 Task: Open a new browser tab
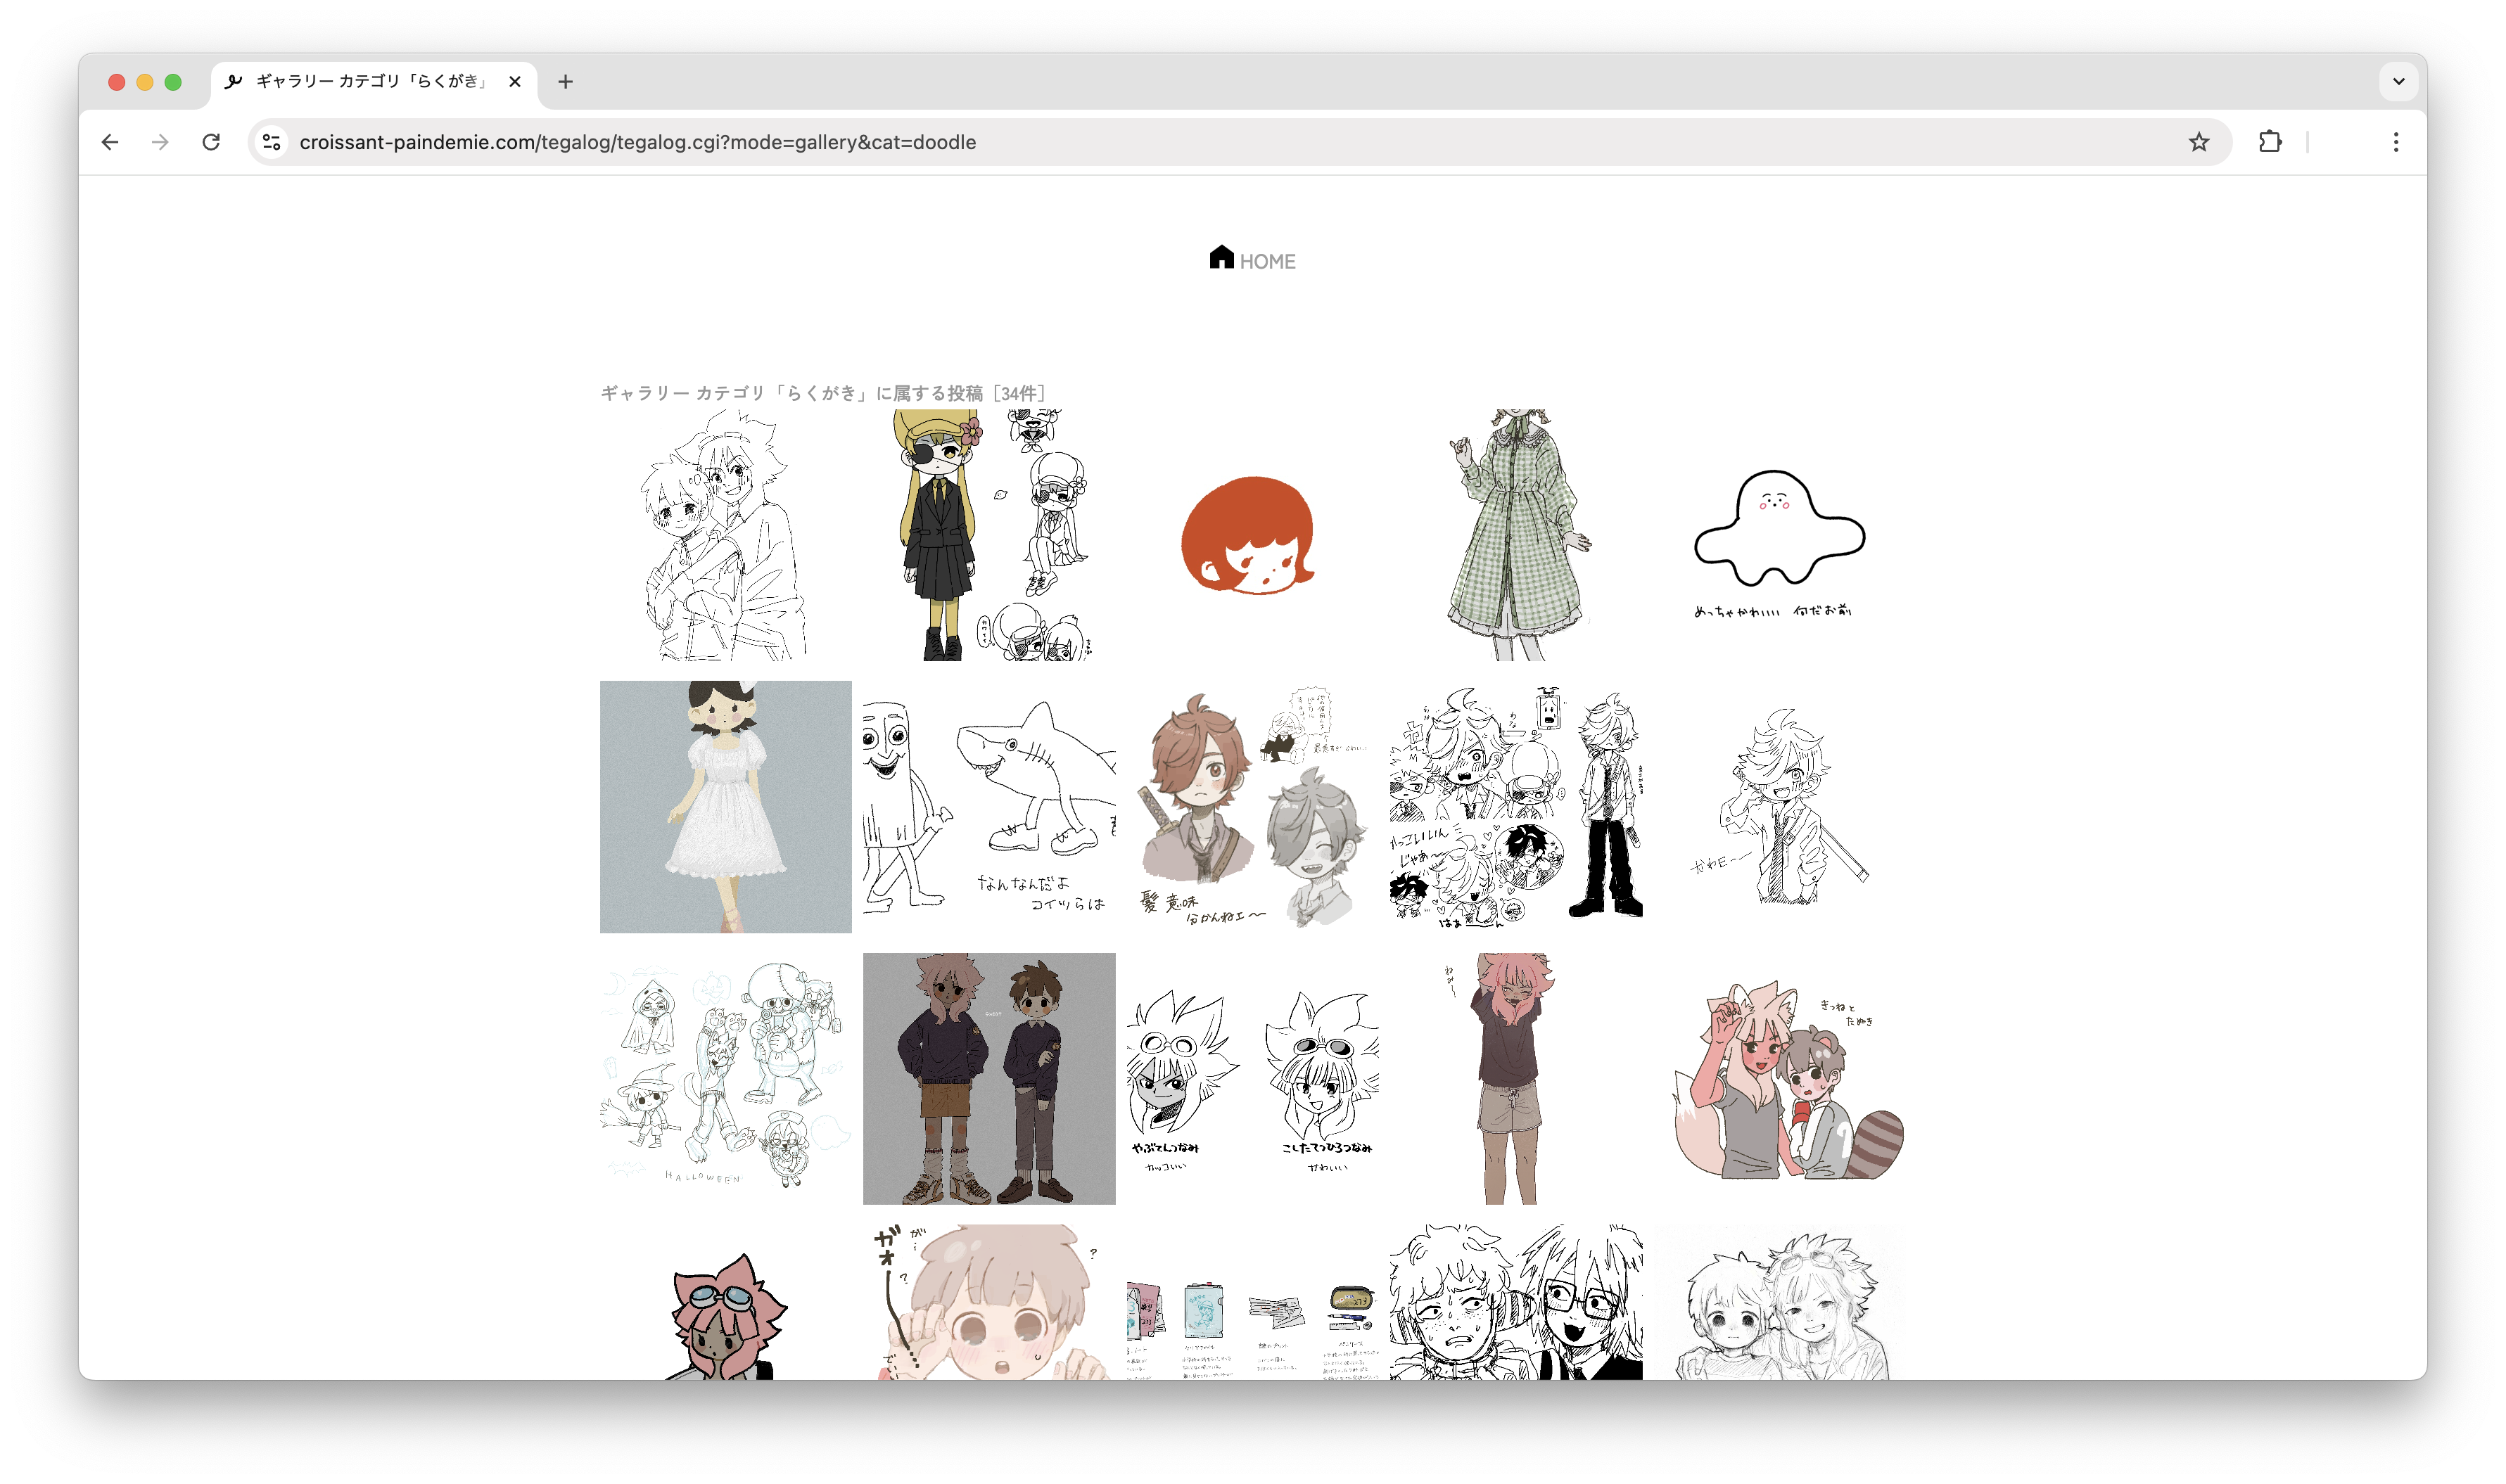point(565,82)
